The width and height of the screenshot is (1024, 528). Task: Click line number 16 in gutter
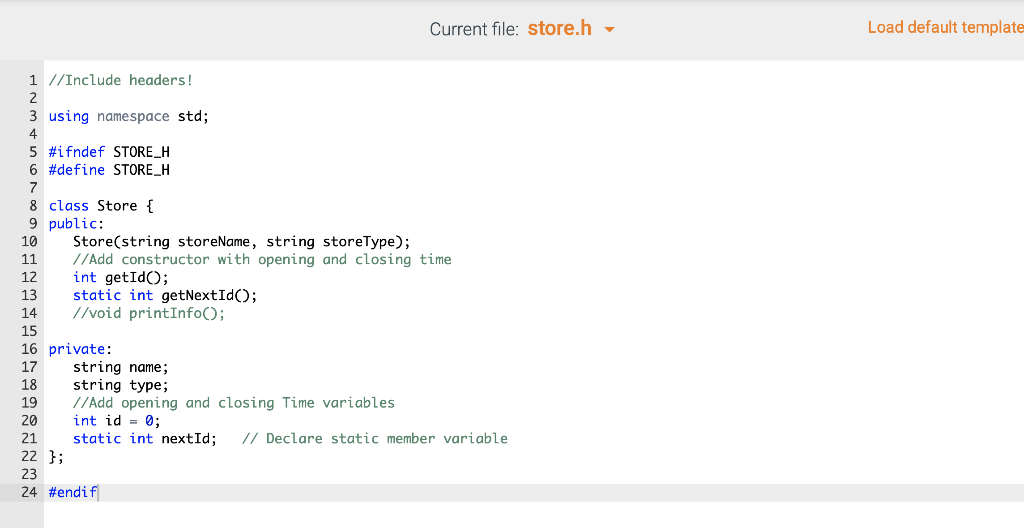(29, 349)
